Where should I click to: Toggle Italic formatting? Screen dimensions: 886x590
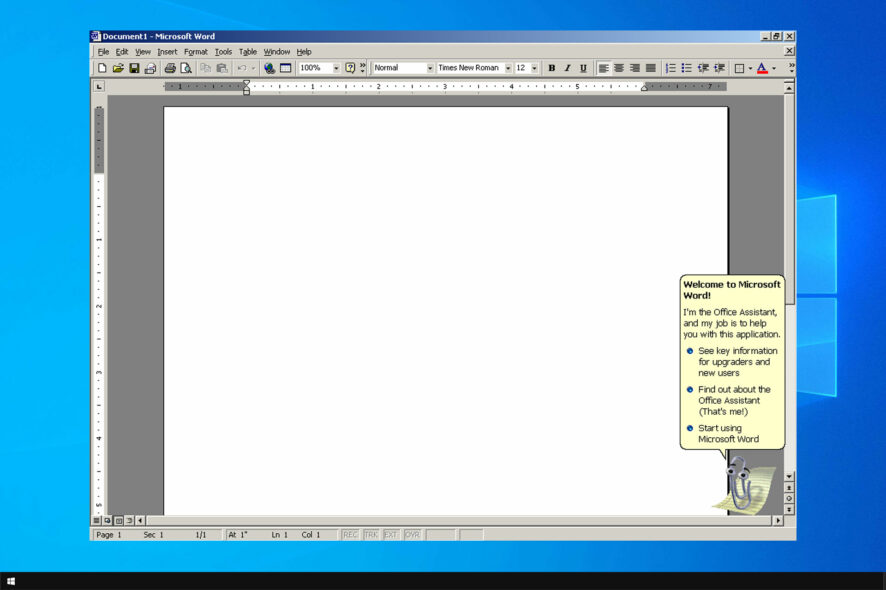[567, 68]
